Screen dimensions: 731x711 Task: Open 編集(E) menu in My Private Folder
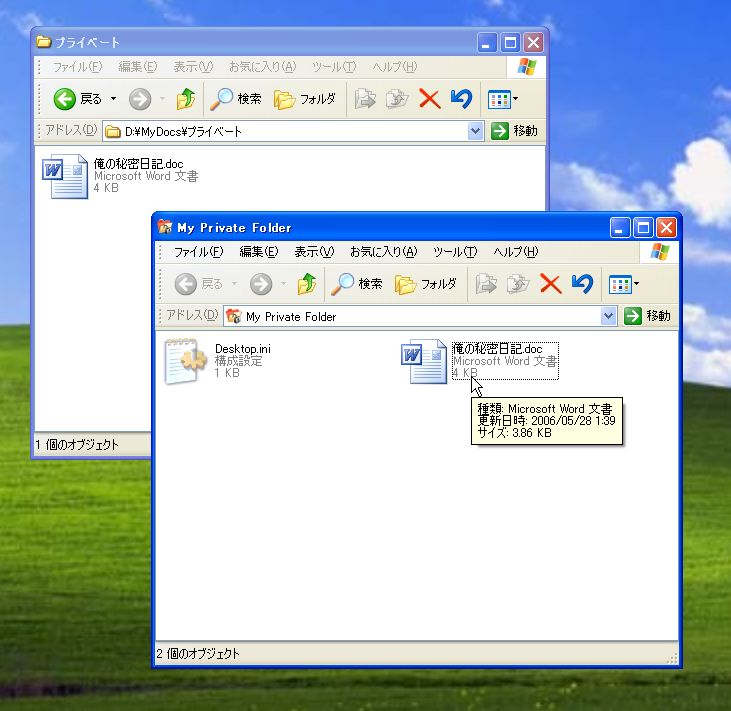258,252
